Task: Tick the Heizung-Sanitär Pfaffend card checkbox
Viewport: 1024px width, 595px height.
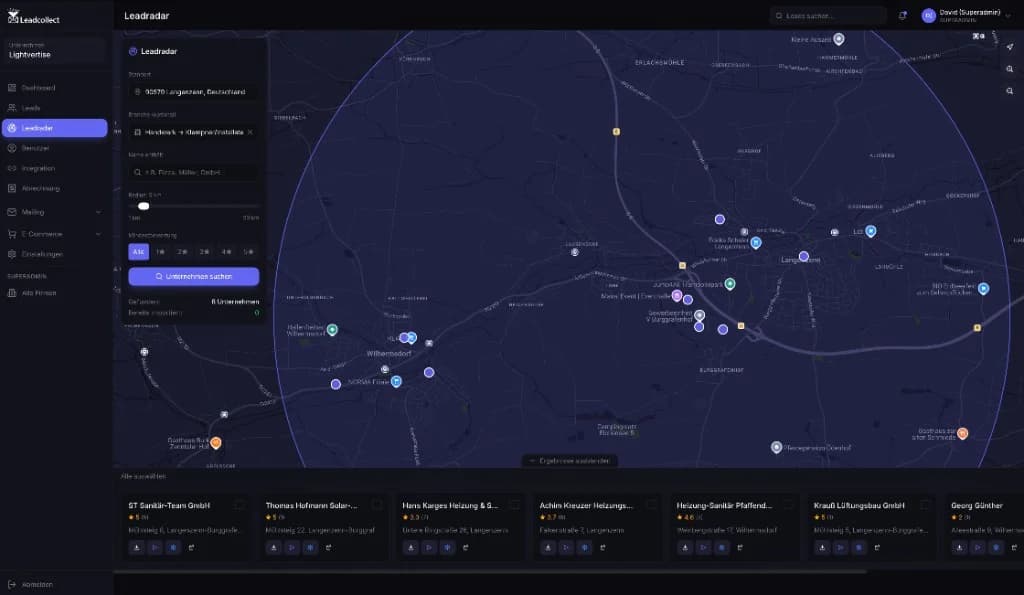Action: (788, 505)
